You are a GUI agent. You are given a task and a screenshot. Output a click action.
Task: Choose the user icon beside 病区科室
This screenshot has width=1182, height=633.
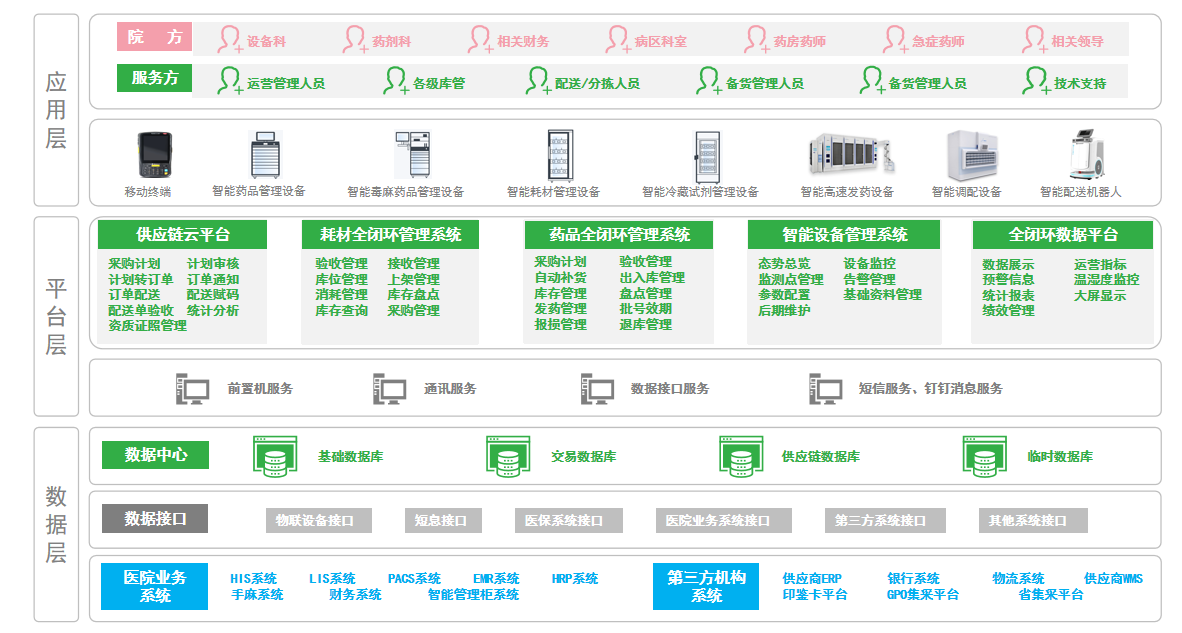point(617,39)
